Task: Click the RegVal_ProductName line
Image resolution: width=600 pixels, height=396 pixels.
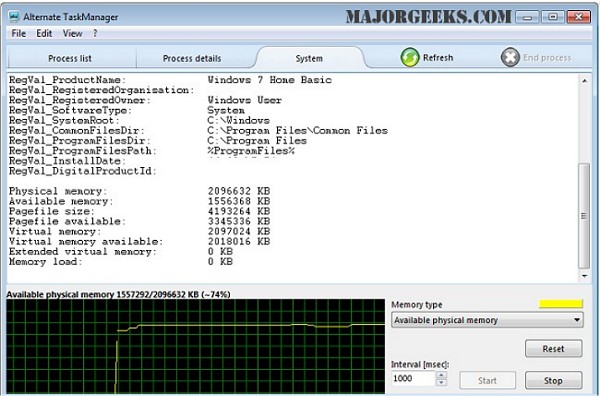Action: 170,80
